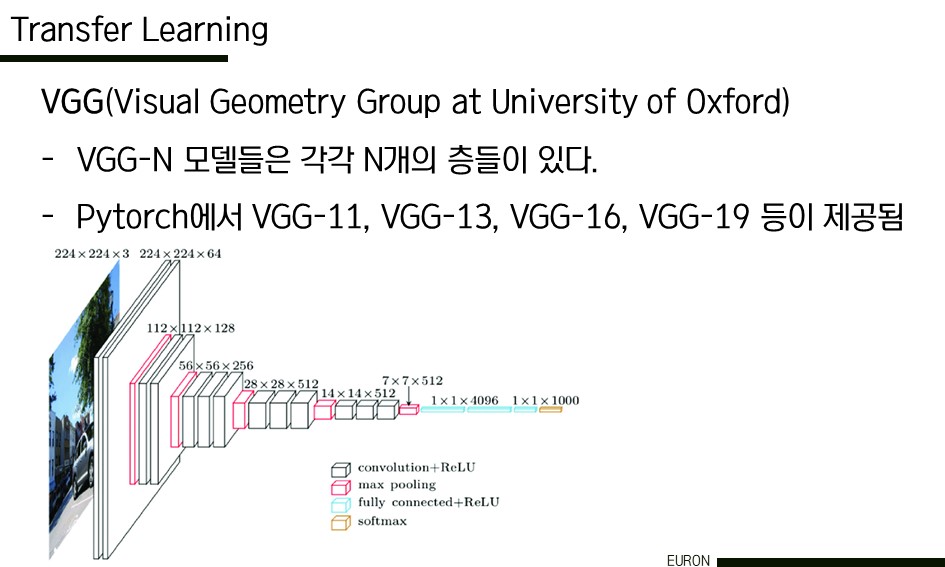Click the street photo input image

[83, 410]
